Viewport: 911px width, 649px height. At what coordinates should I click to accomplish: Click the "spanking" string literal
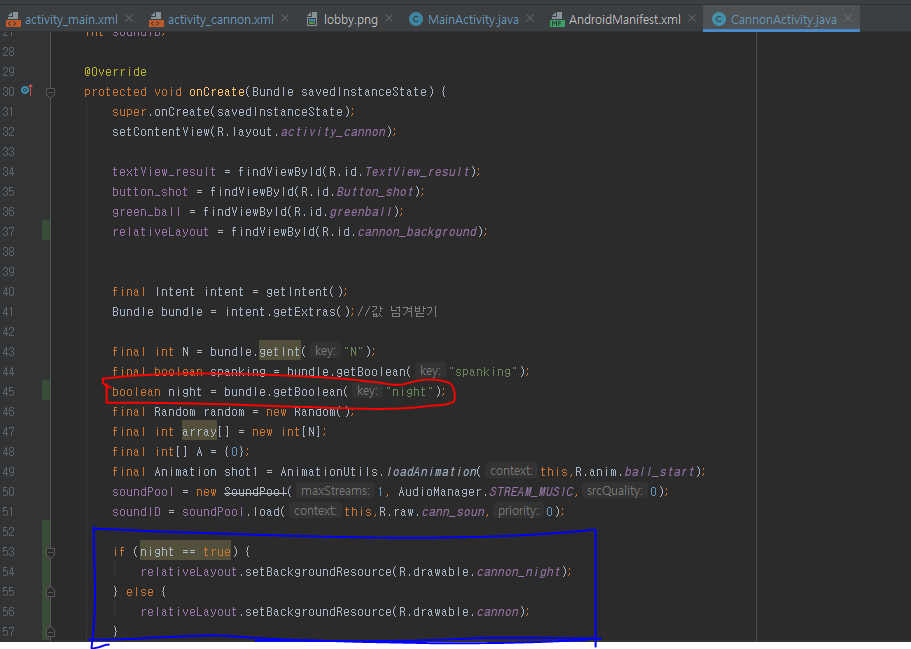click(x=483, y=372)
